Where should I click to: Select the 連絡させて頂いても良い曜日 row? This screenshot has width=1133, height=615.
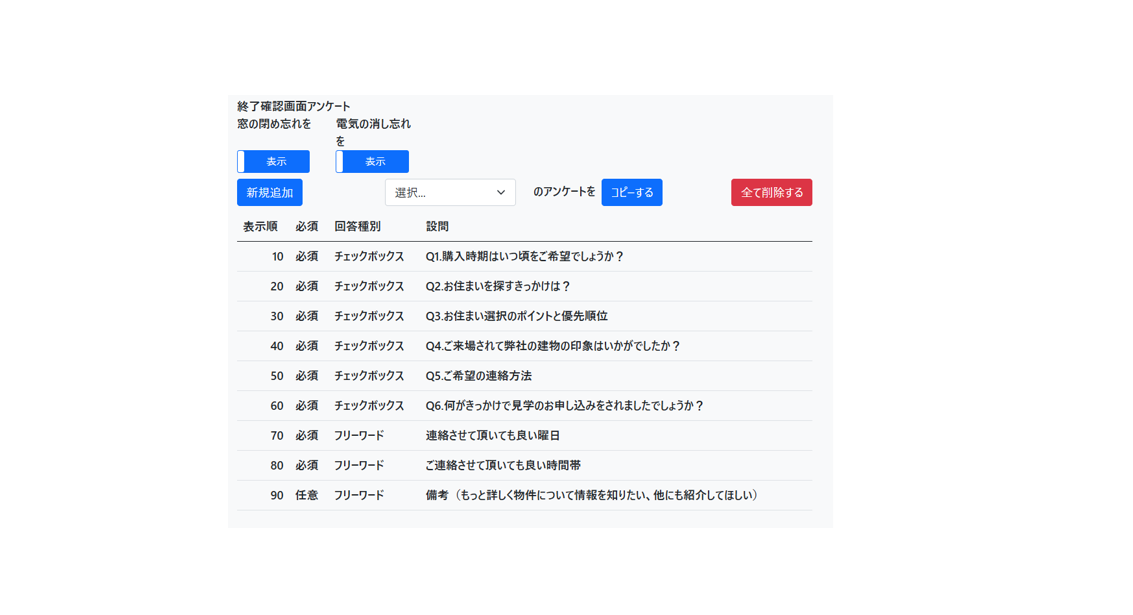coord(525,436)
